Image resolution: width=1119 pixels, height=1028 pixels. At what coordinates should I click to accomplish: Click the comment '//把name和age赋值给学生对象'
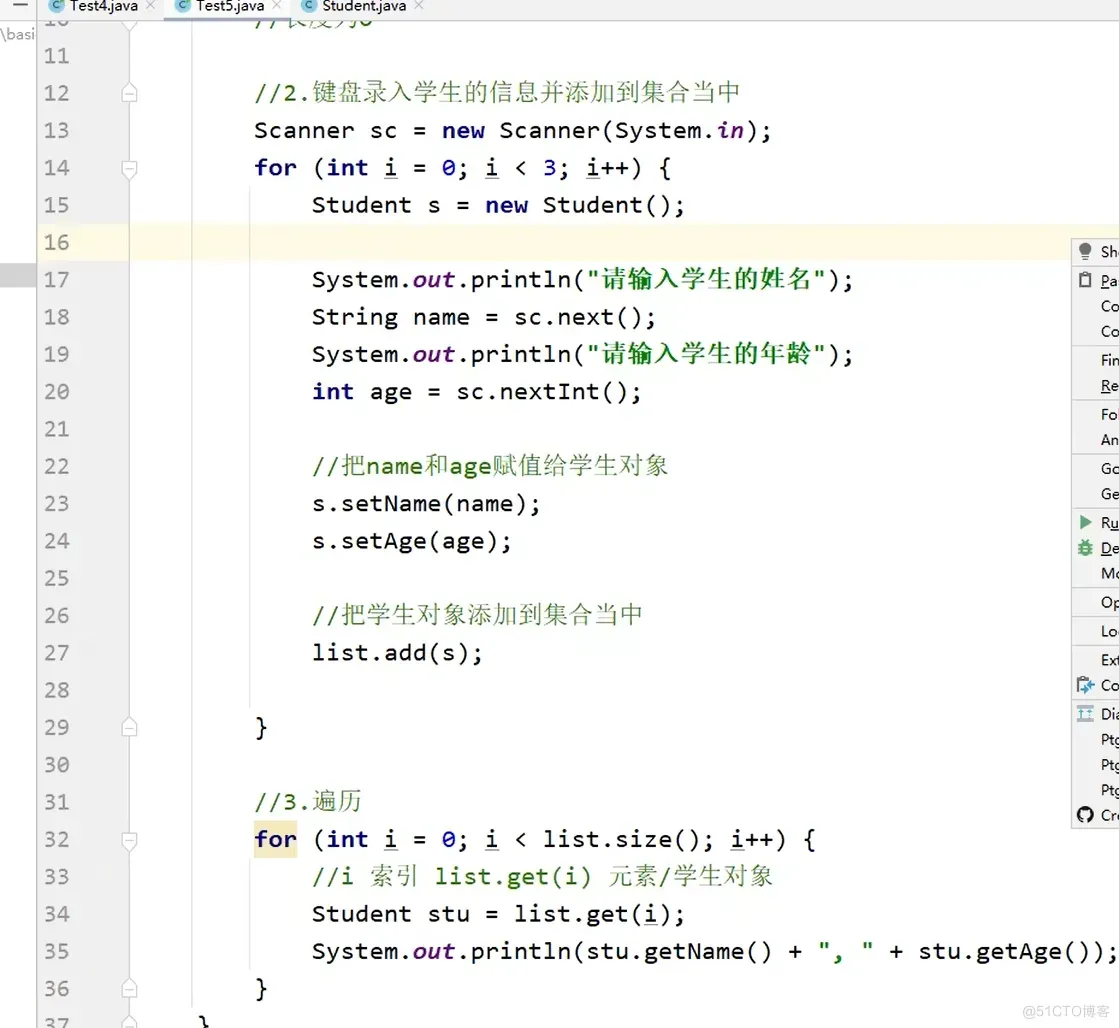pos(490,466)
